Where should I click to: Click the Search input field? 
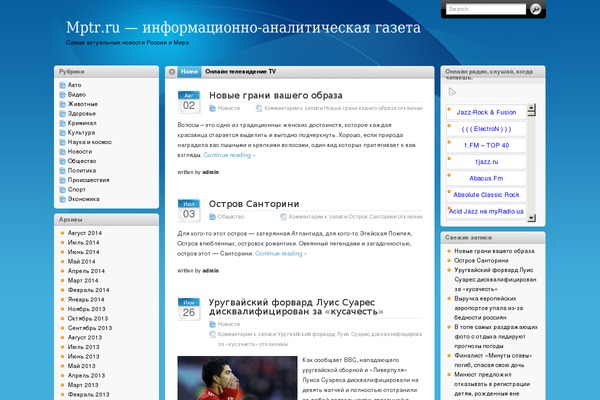tap(486, 9)
